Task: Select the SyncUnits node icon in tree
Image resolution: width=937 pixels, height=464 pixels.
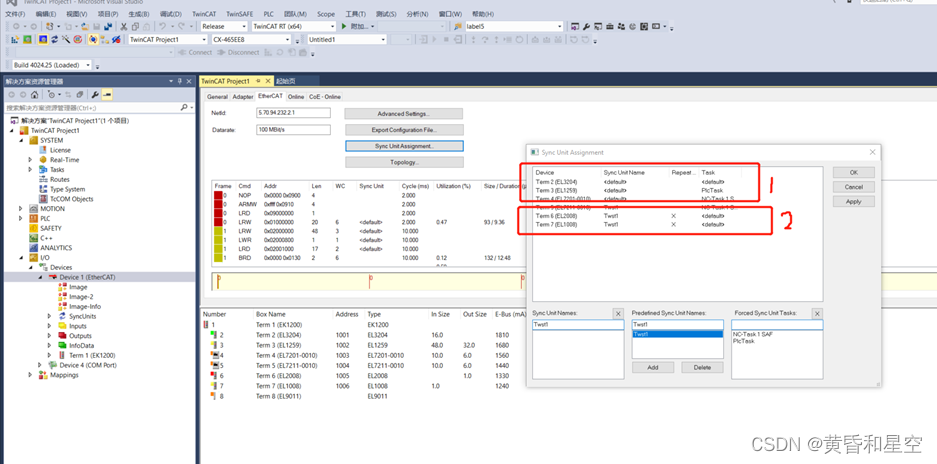Action: (x=61, y=316)
